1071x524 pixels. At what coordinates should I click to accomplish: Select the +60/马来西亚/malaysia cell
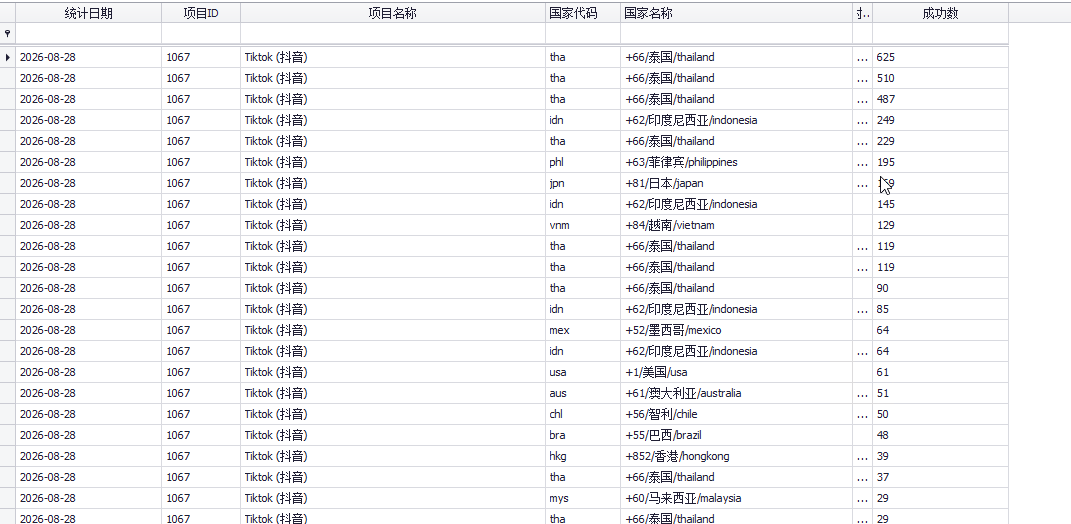[736, 499]
